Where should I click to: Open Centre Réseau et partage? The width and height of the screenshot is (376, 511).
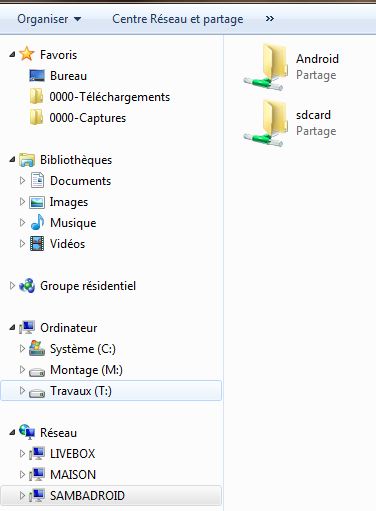(x=178, y=19)
